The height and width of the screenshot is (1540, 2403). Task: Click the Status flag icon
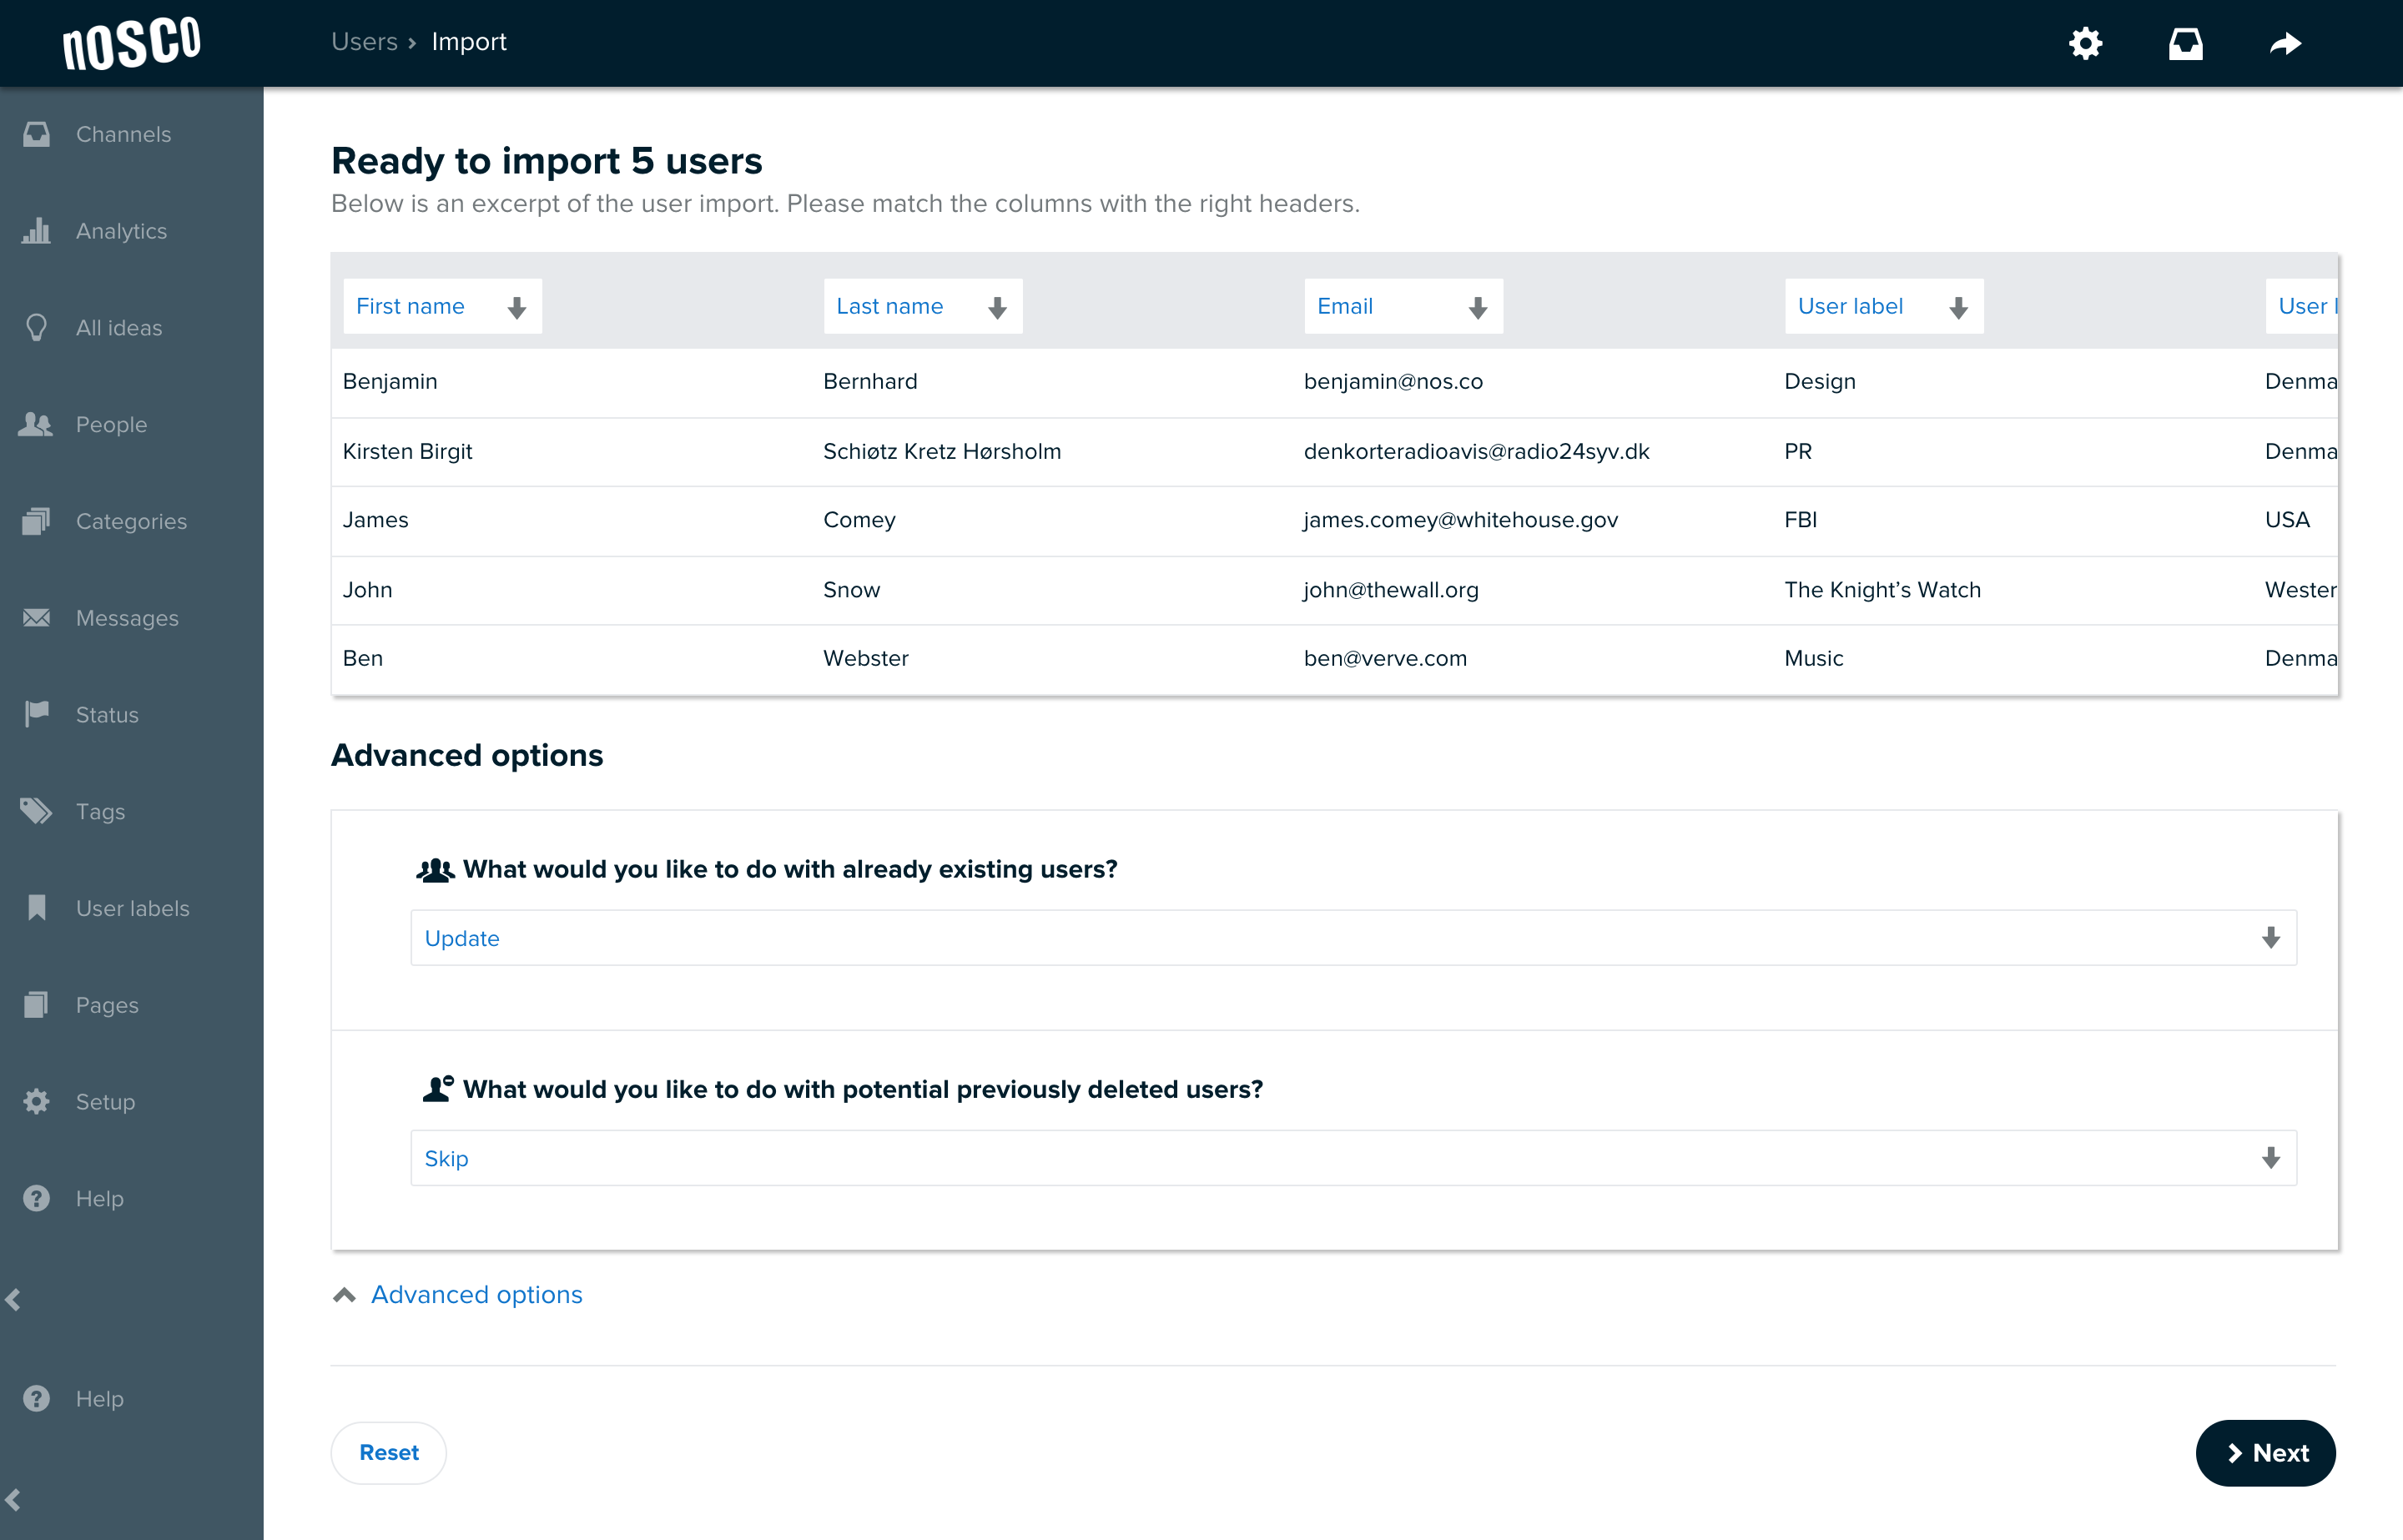[37, 714]
